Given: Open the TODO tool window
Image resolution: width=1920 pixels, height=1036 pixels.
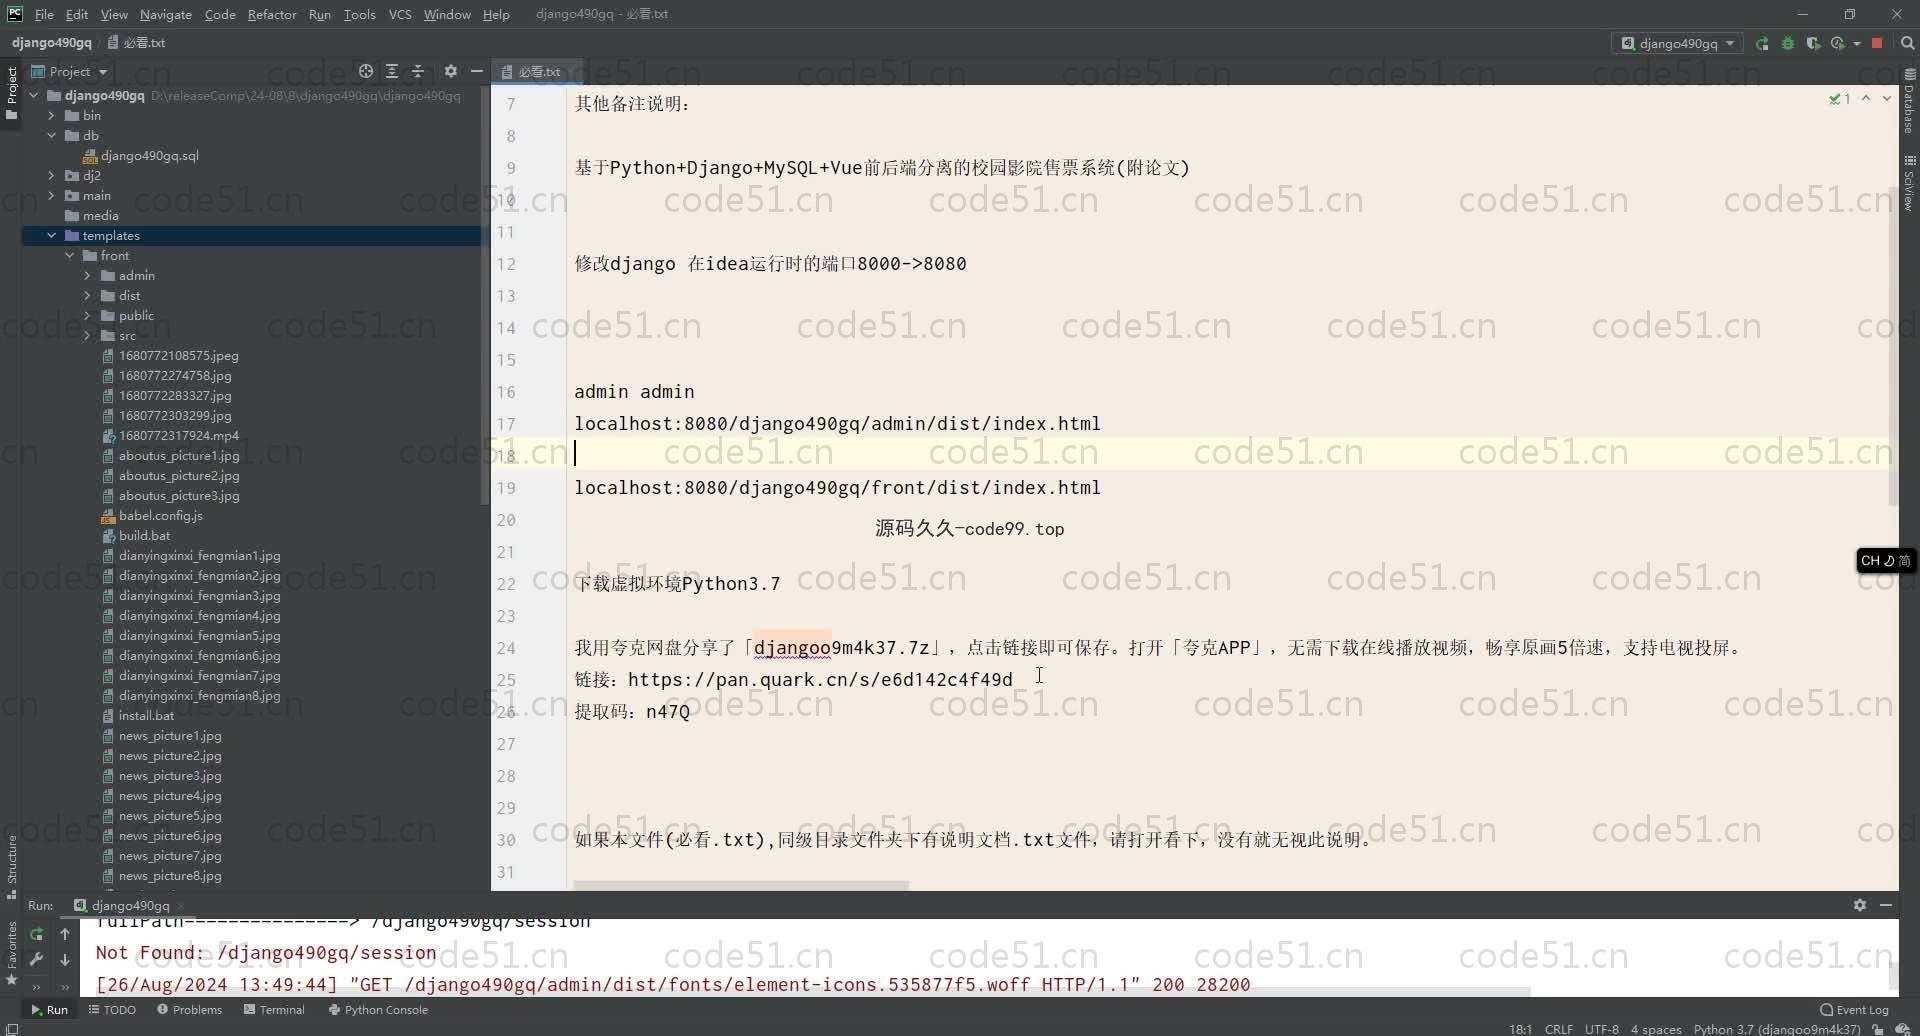Looking at the screenshot, I should click(112, 1009).
